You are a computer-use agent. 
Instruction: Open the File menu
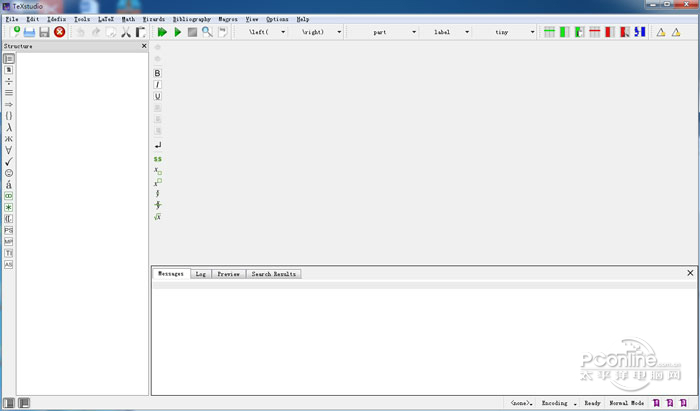click(x=12, y=19)
